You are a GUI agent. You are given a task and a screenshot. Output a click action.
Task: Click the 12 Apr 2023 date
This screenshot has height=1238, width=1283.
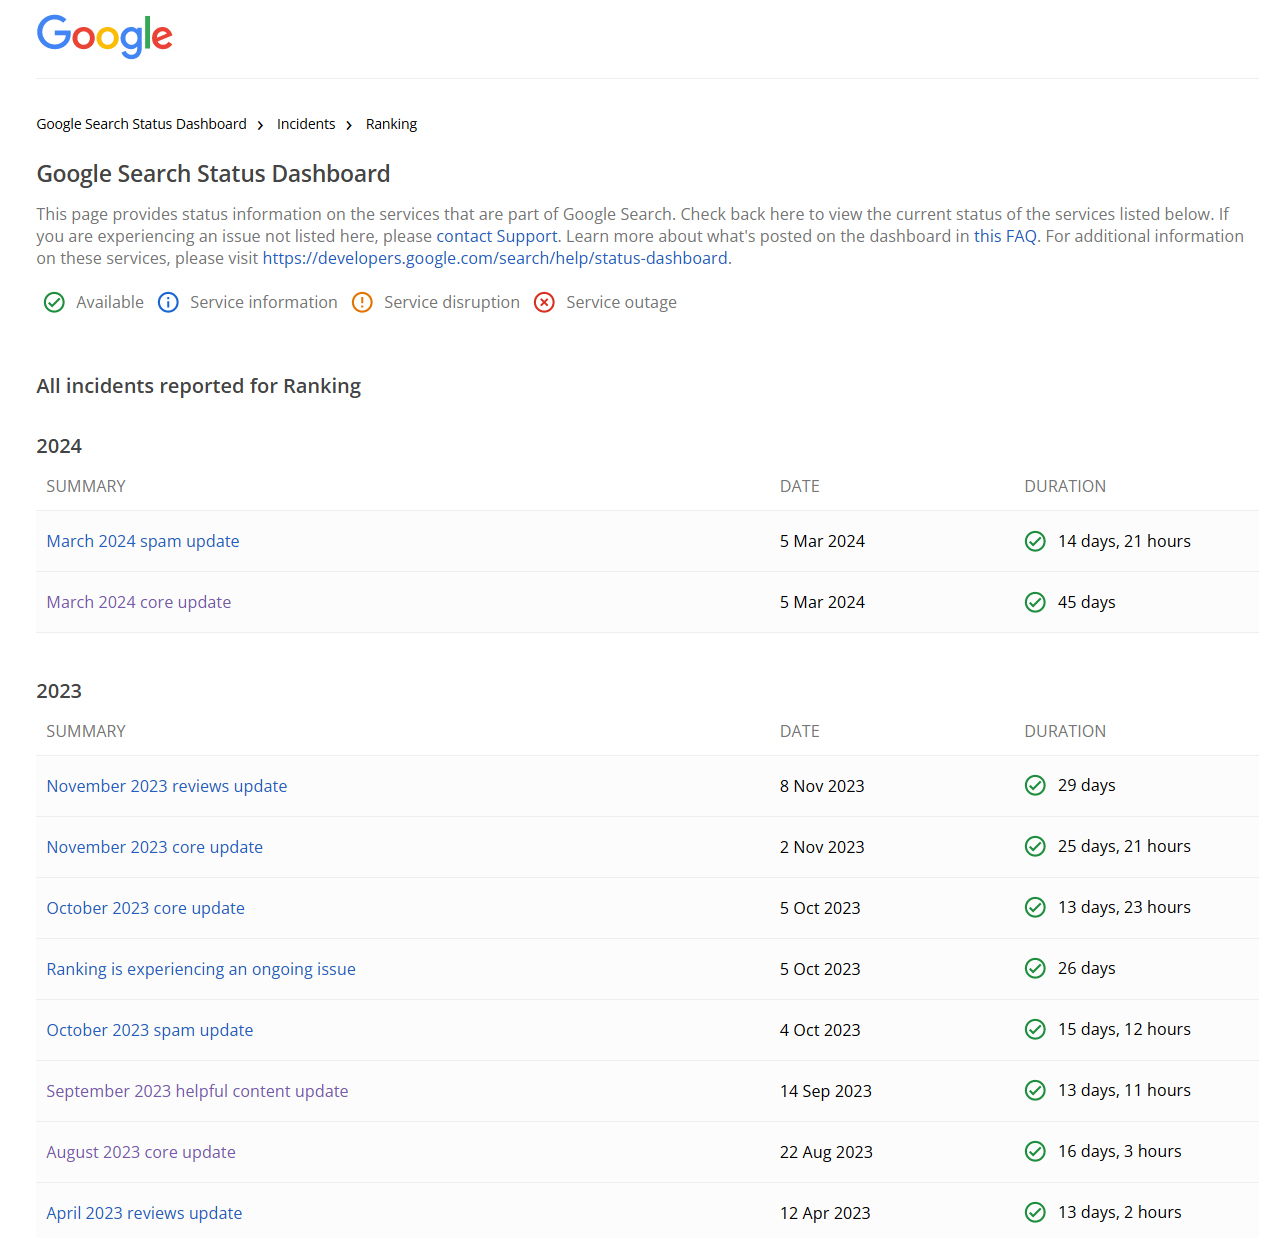(825, 1213)
